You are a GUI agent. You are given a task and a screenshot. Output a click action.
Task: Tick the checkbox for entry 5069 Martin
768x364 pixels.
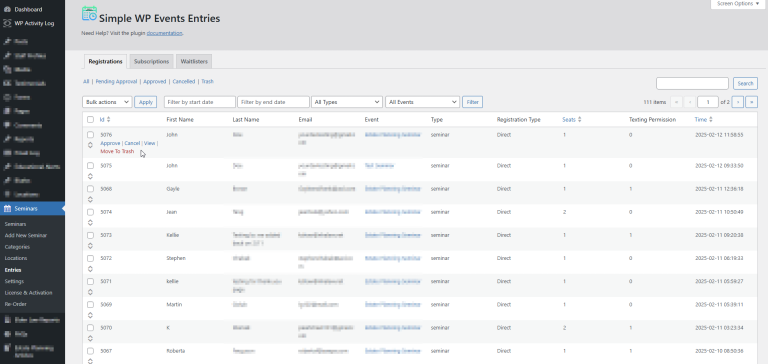(90, 305)
